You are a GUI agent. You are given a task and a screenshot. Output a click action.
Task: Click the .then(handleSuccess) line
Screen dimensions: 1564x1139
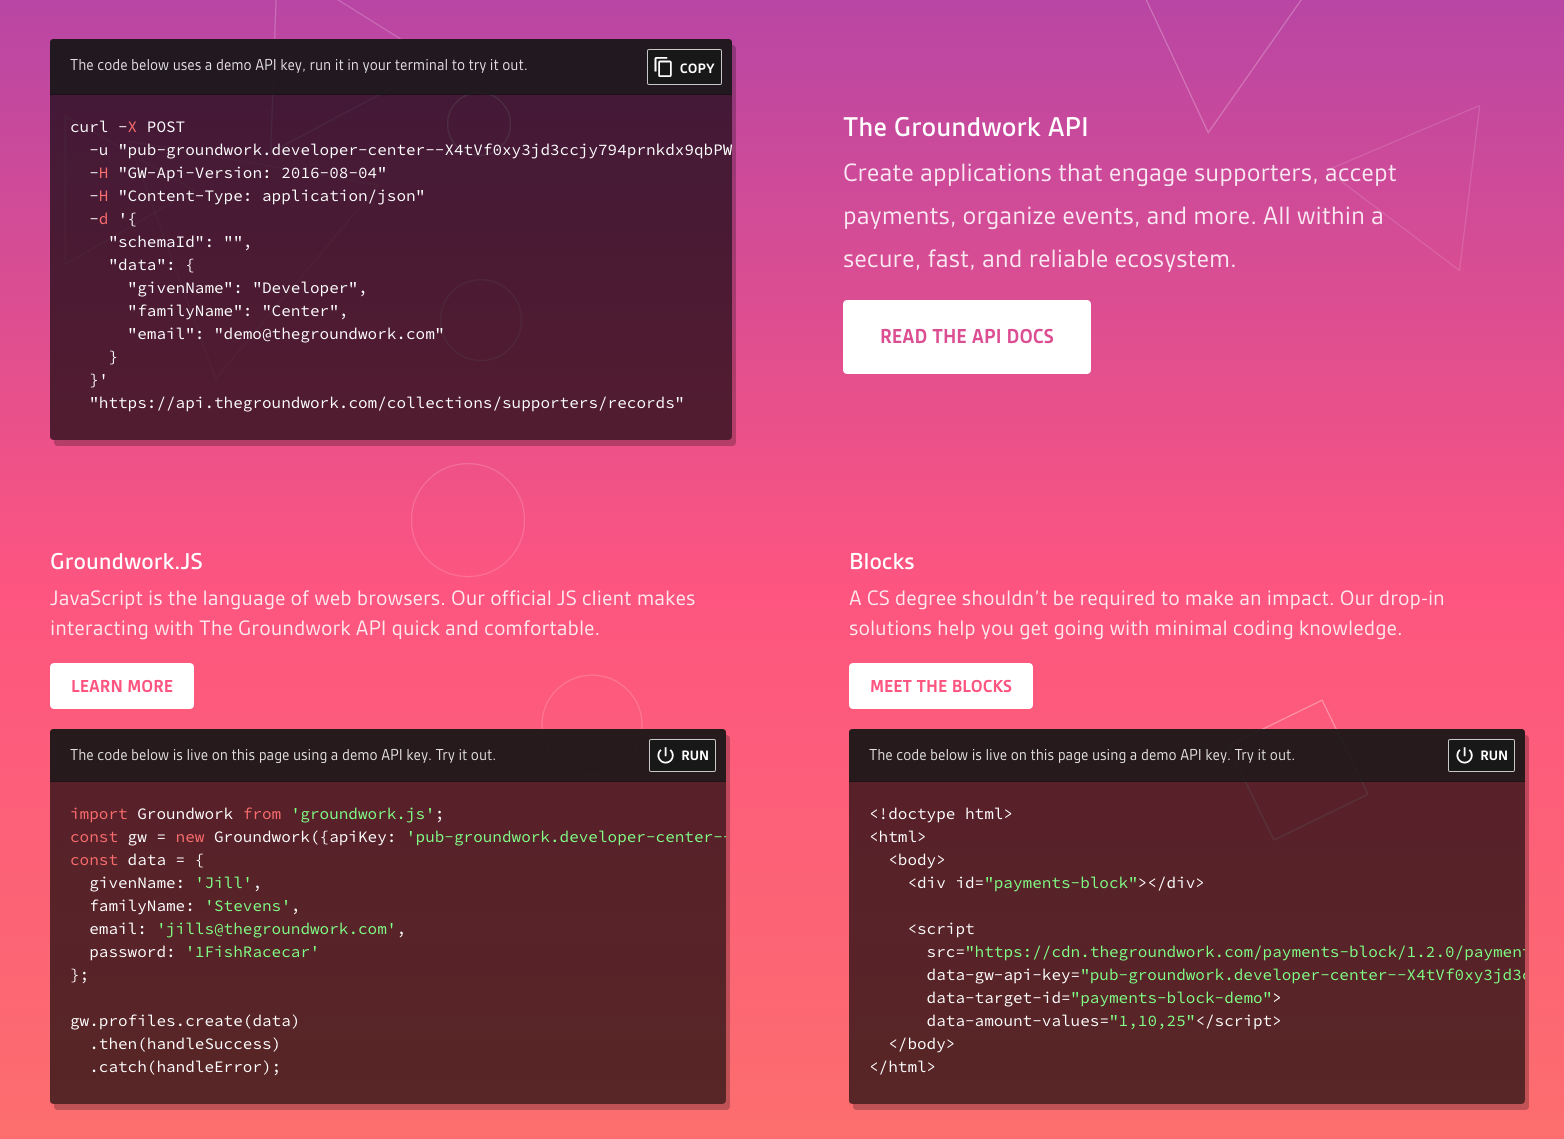click(185, 1044)
